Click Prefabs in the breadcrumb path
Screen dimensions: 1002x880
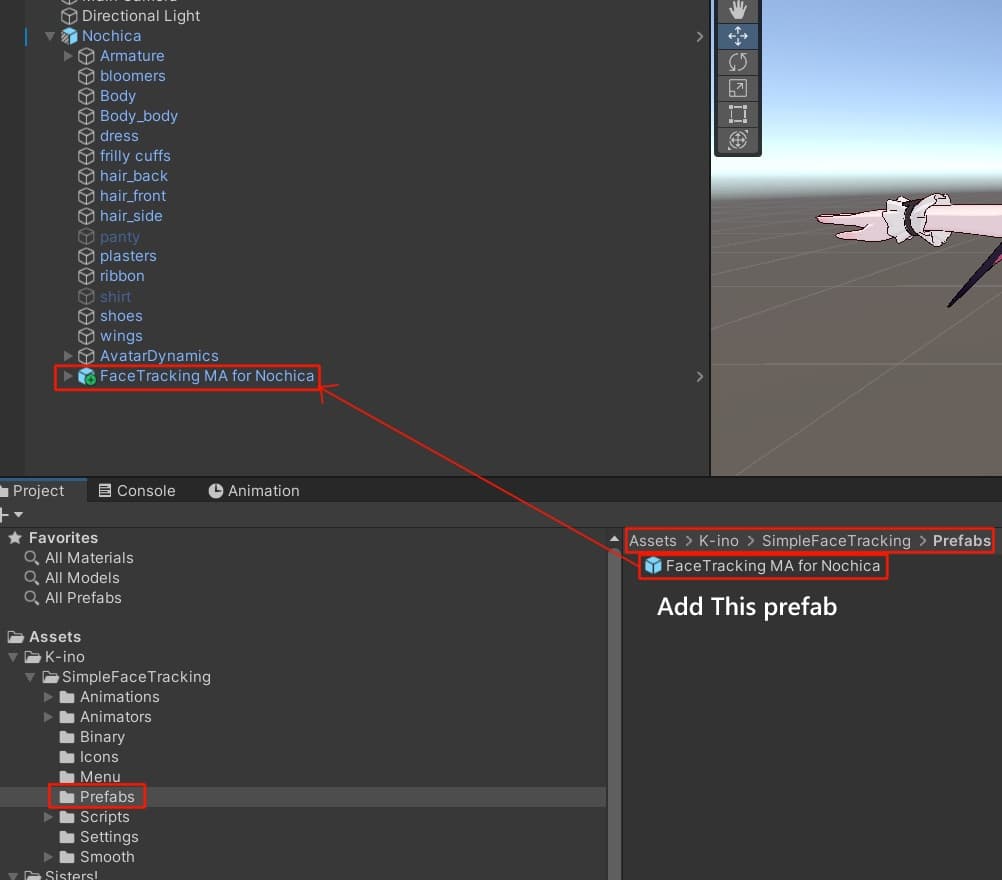(x=961, y=541)
